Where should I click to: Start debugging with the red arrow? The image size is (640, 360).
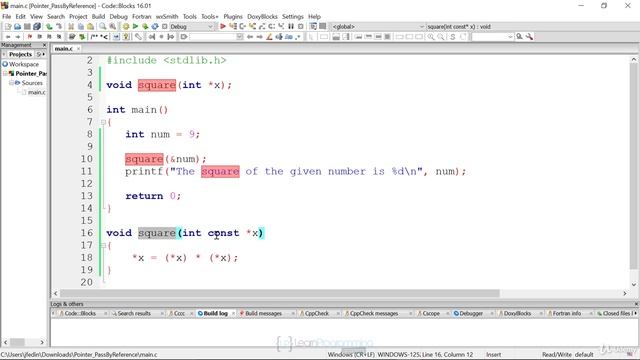click(222, 27)
